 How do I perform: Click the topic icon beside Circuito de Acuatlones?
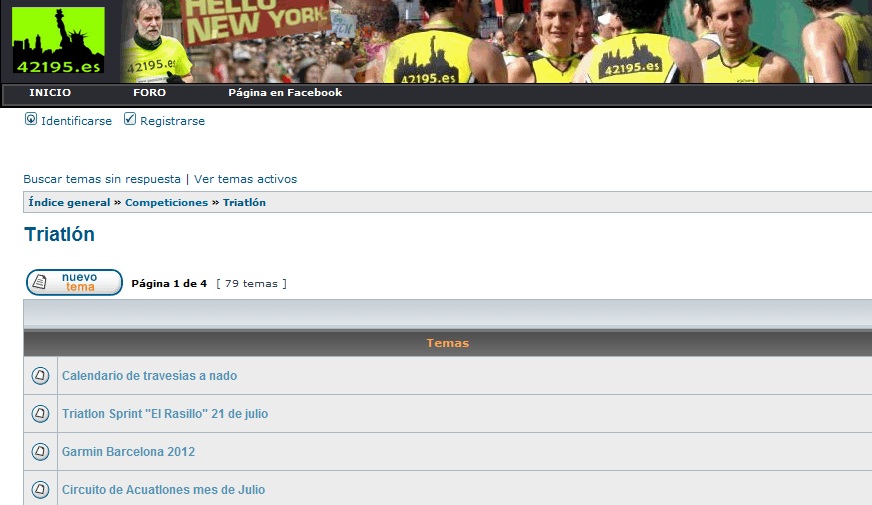[40, 489]
